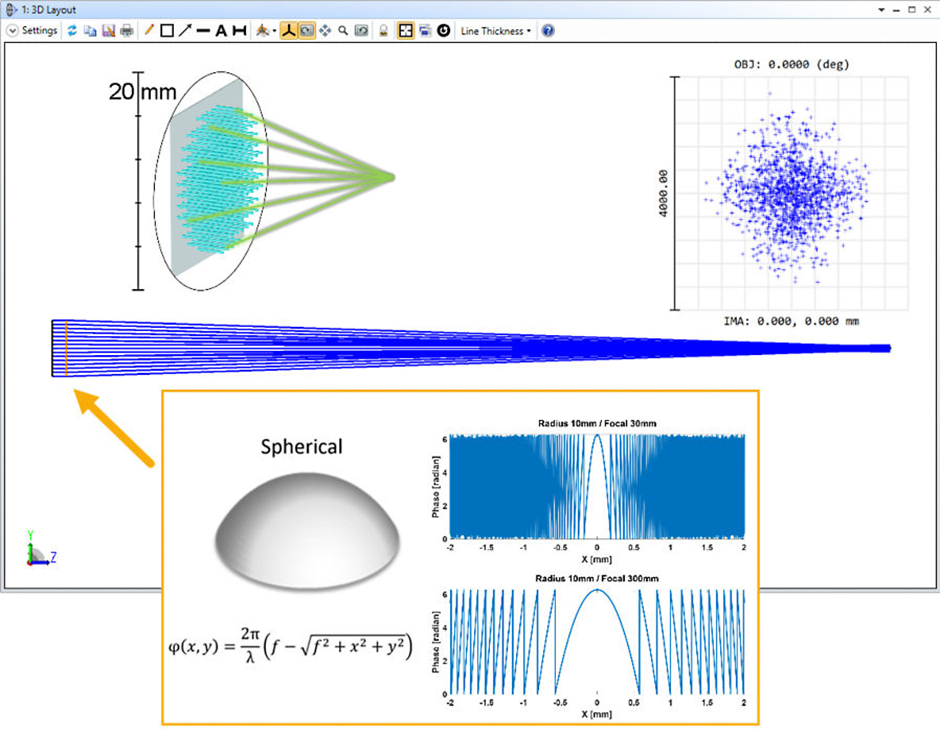
Task: Click the clone window icon
Action: 425,31
